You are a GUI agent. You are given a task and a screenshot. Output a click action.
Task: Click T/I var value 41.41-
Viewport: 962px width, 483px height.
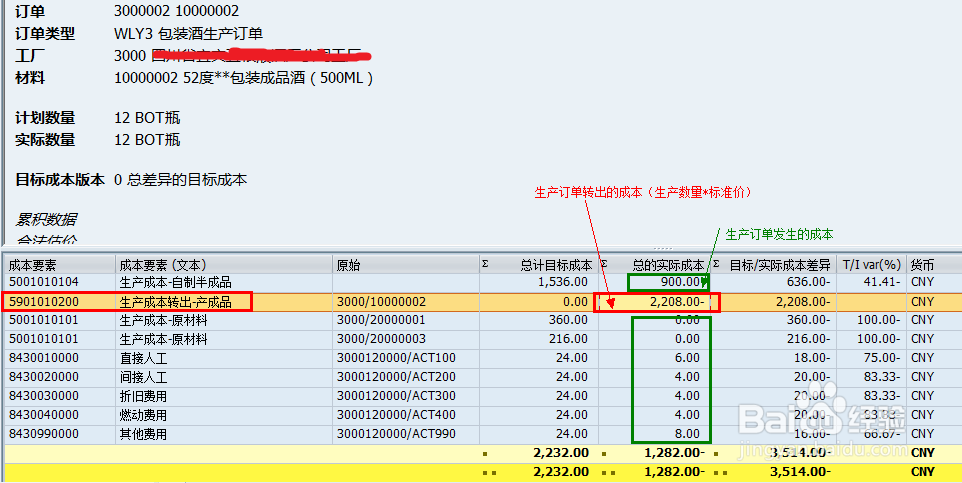coord(882,282)
